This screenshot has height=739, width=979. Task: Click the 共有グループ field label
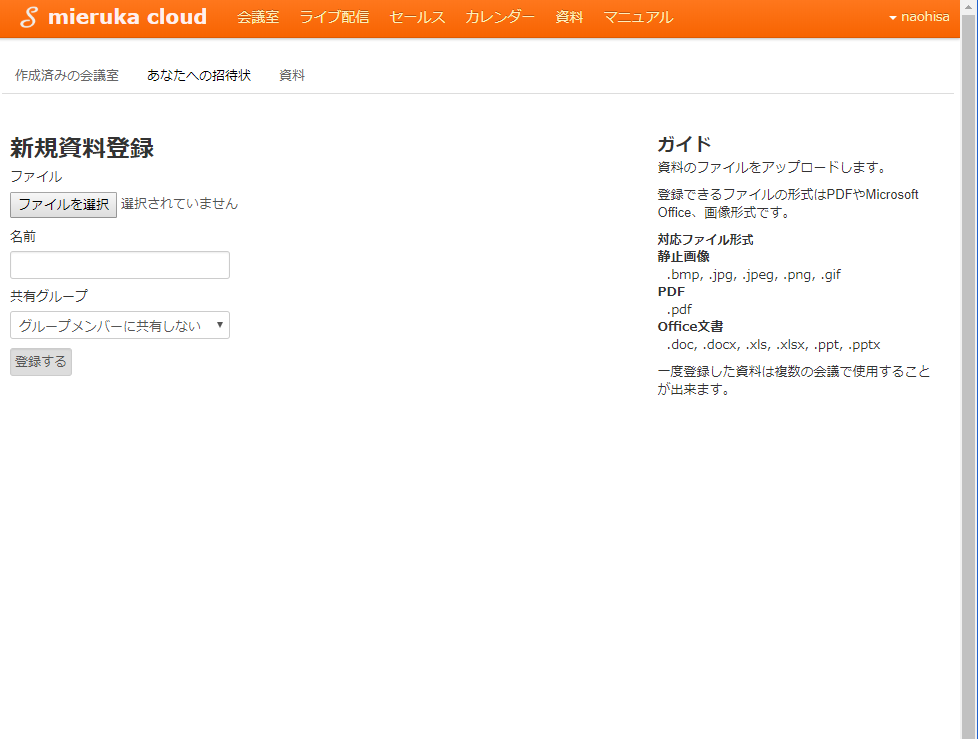click(49, 296)
